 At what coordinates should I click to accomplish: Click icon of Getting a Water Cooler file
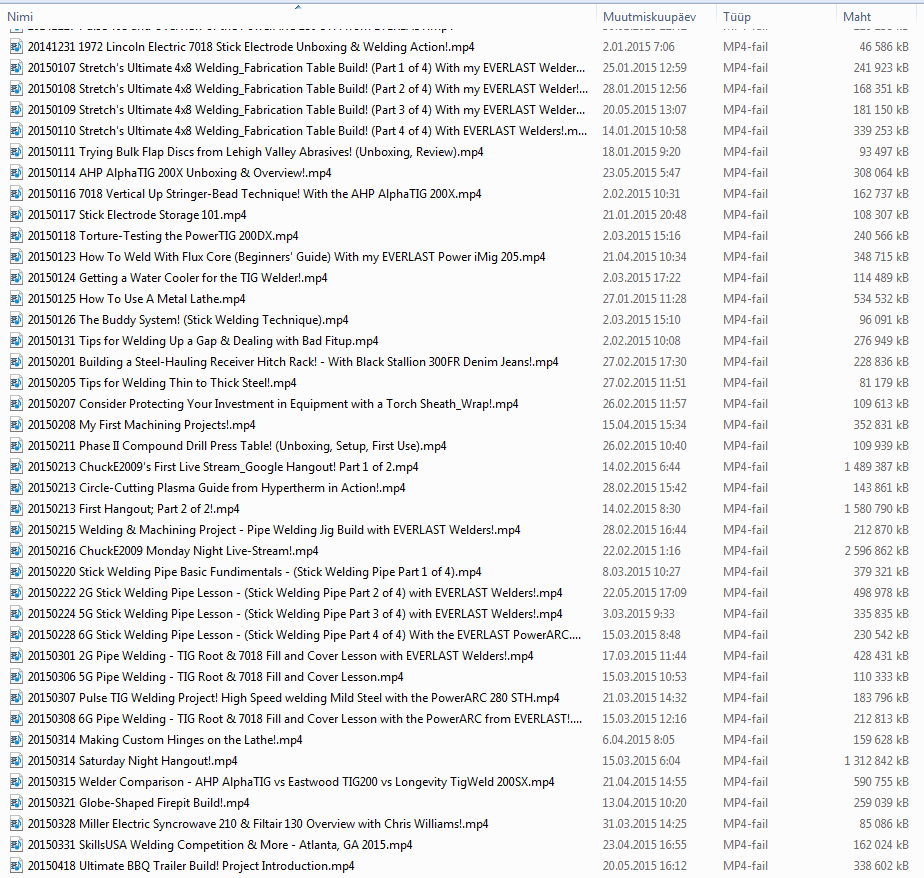[16, 278]
